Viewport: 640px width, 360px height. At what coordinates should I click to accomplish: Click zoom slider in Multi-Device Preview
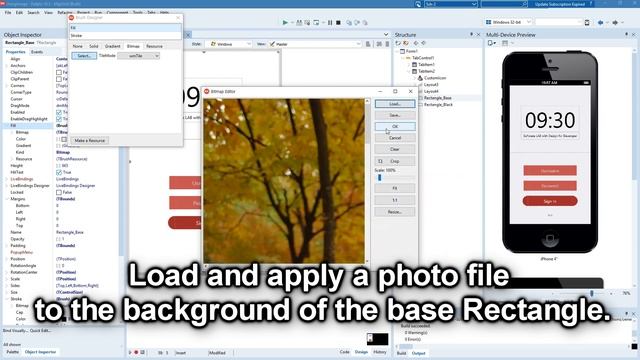pos(591,293)
